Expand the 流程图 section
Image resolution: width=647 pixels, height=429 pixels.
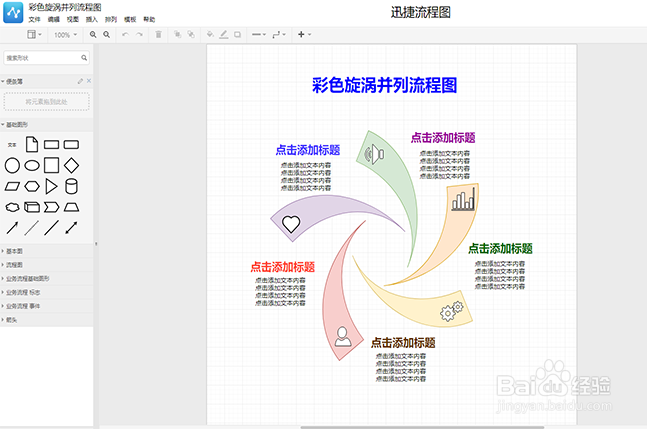click(x=47, y=265)
